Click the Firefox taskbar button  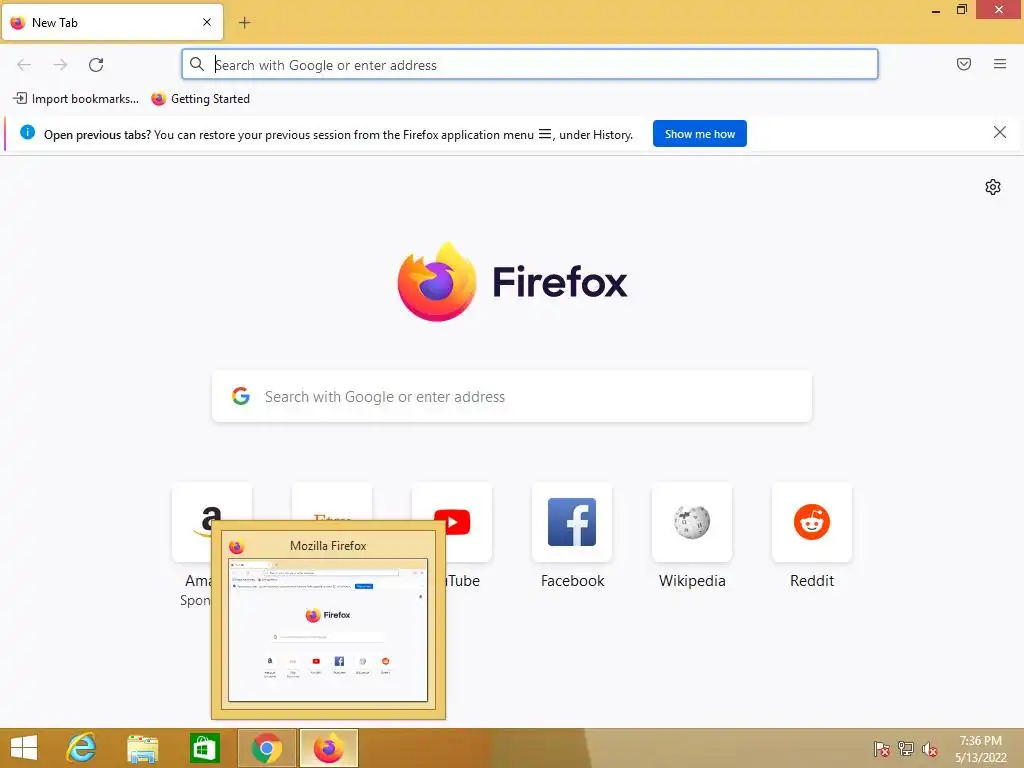coord(328,748)
